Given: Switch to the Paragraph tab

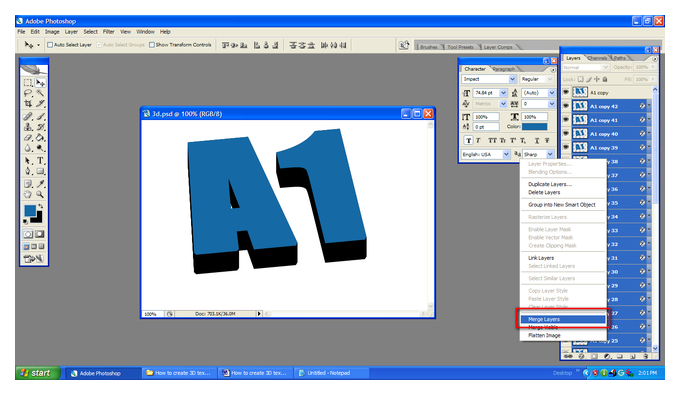Looking at the screenshot, I should click(x=504, y=69).
